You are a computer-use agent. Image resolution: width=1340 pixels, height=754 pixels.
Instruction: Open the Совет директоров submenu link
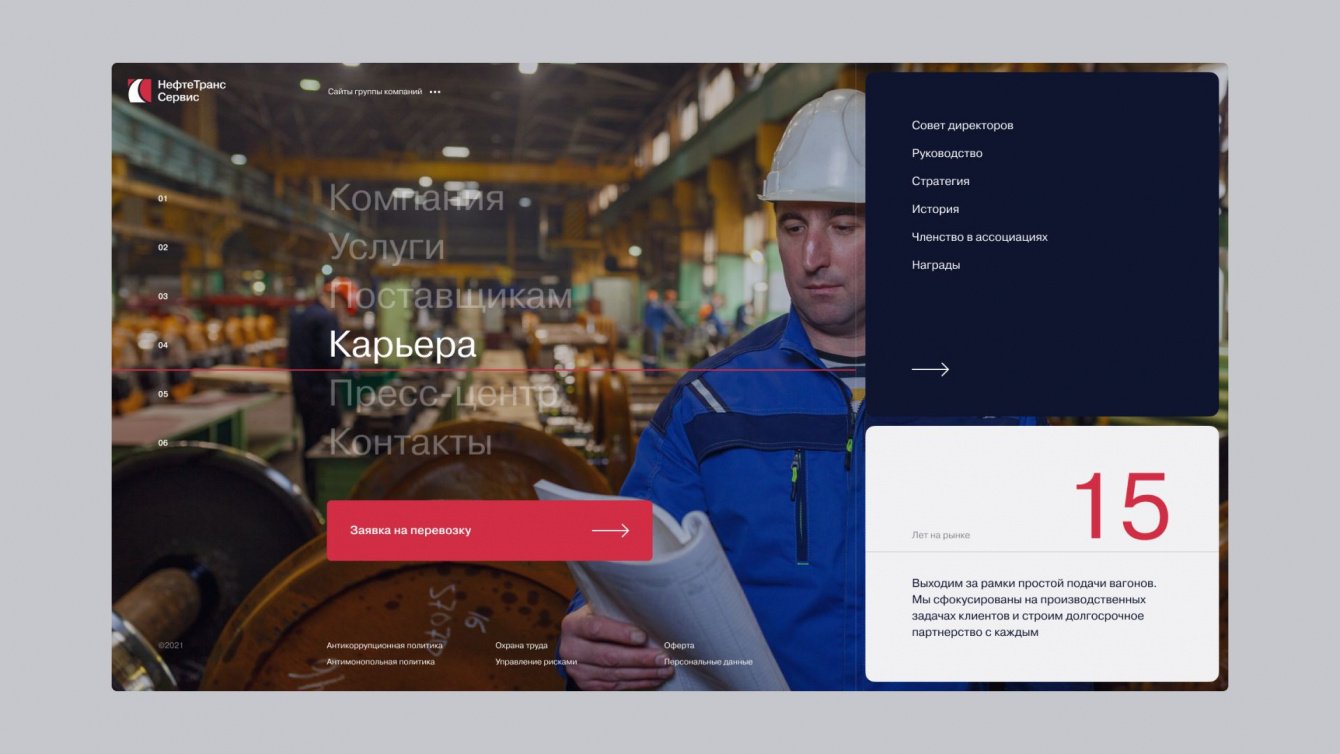coord(962,125)
